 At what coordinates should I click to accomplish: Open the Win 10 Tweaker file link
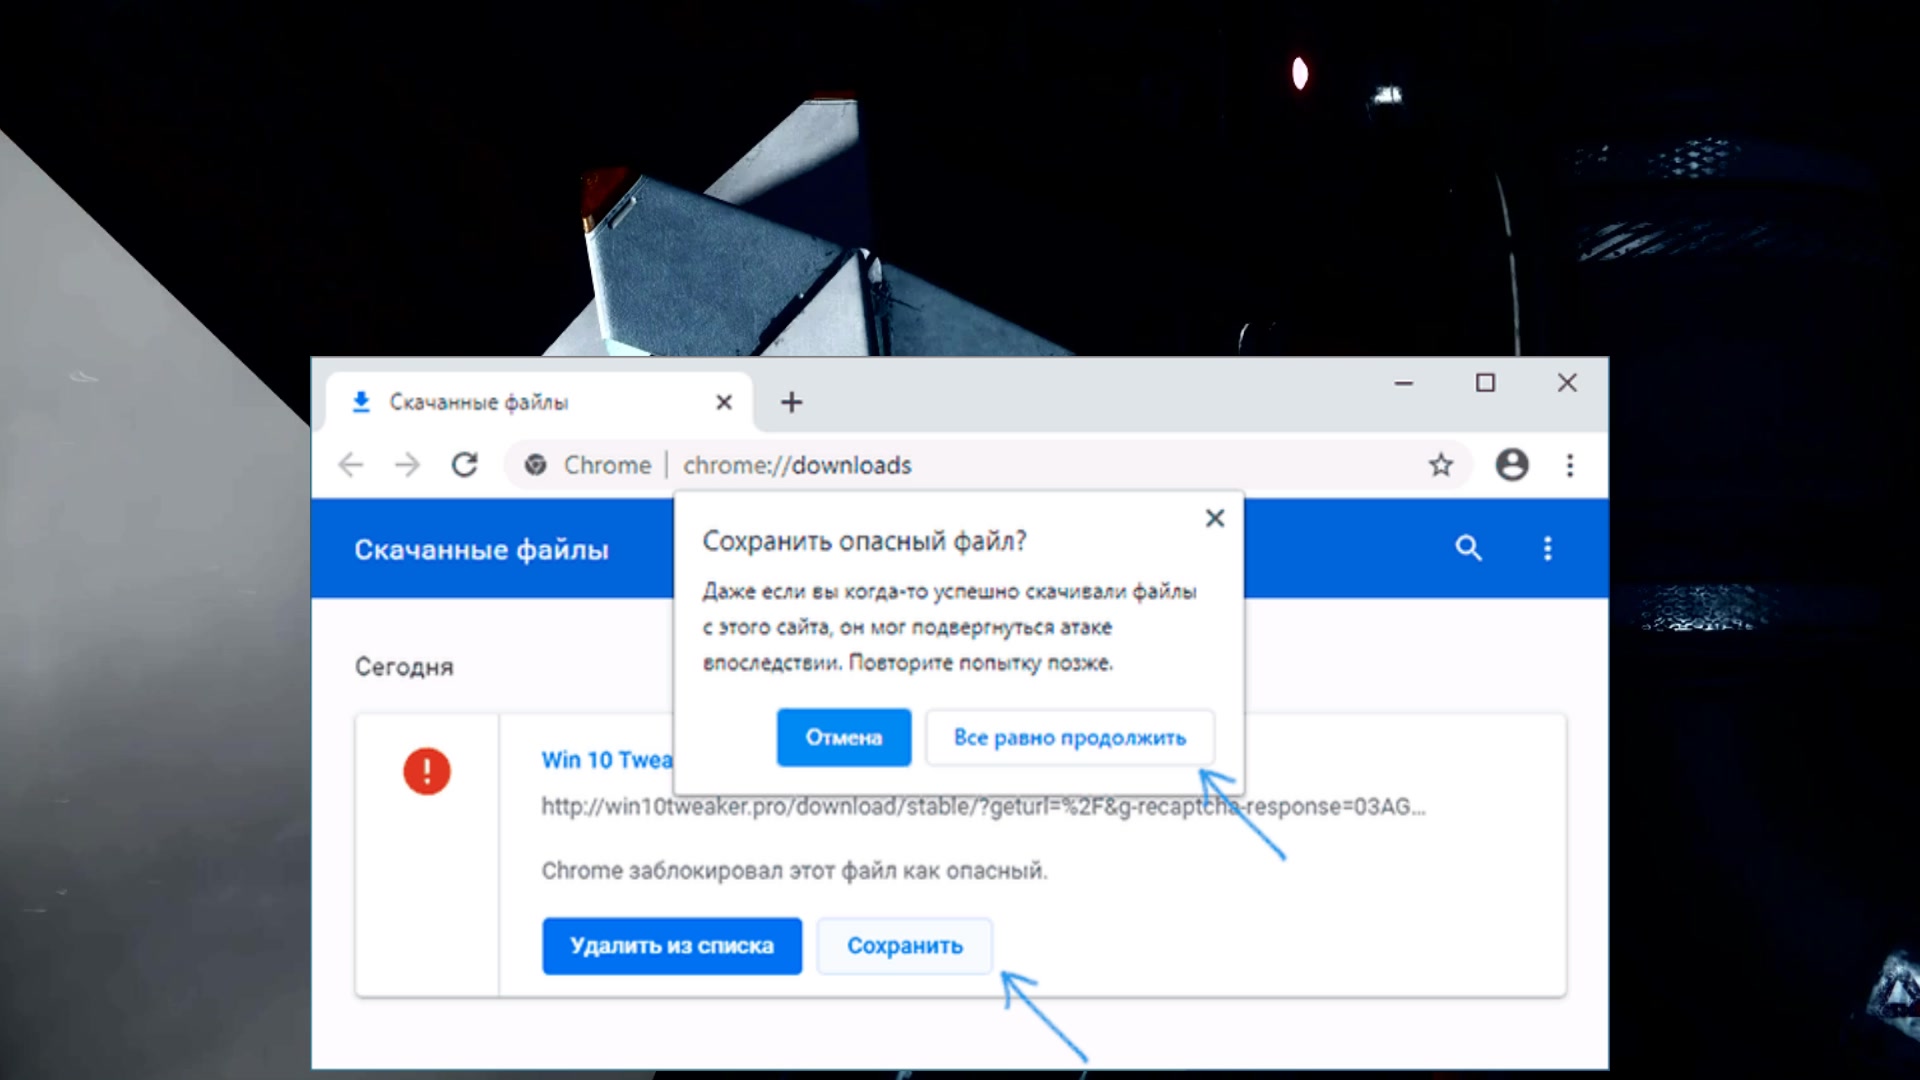click(606, 760)
